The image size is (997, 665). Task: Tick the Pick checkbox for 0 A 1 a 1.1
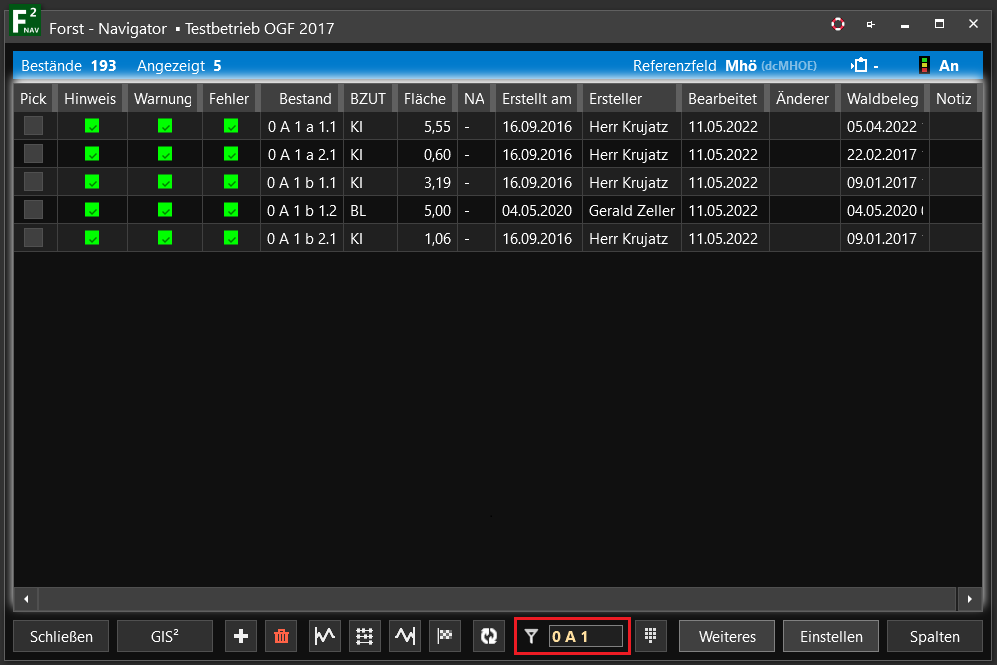tap(34, 126)
